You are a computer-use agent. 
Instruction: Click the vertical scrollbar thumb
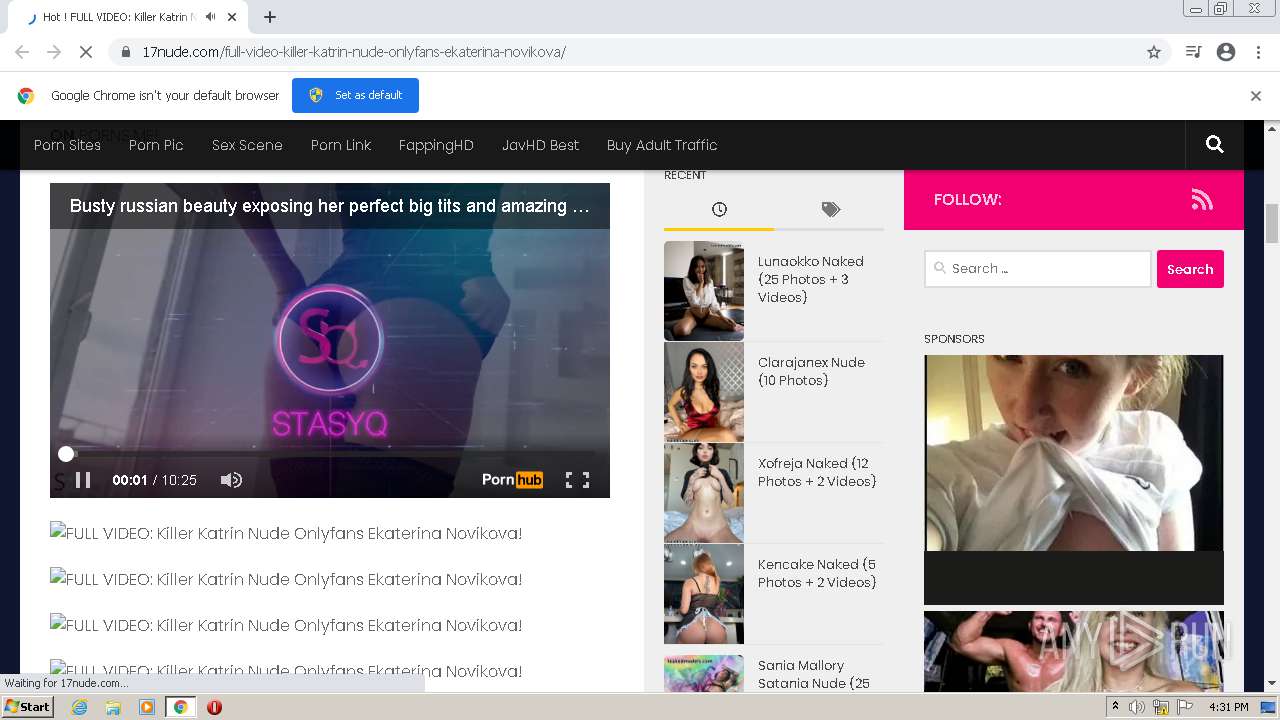(1272, 223)
